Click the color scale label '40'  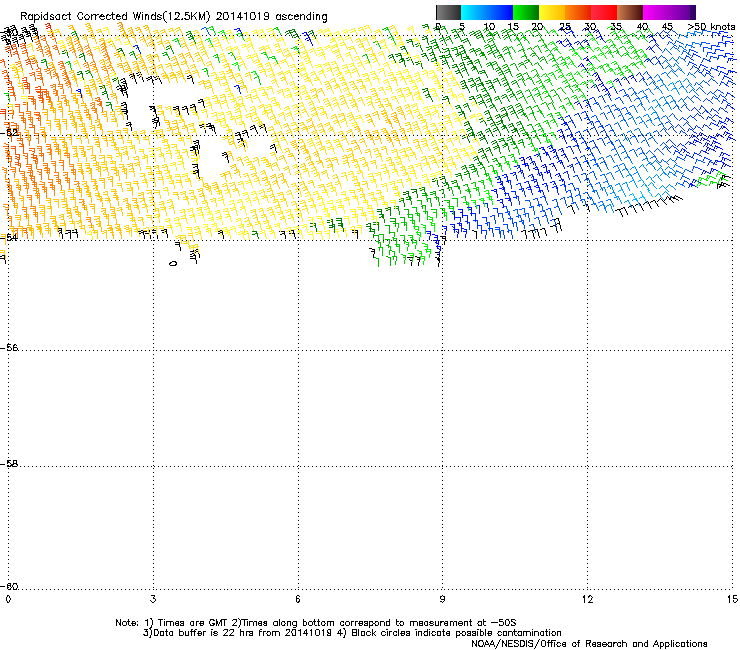tap(642, 26)
